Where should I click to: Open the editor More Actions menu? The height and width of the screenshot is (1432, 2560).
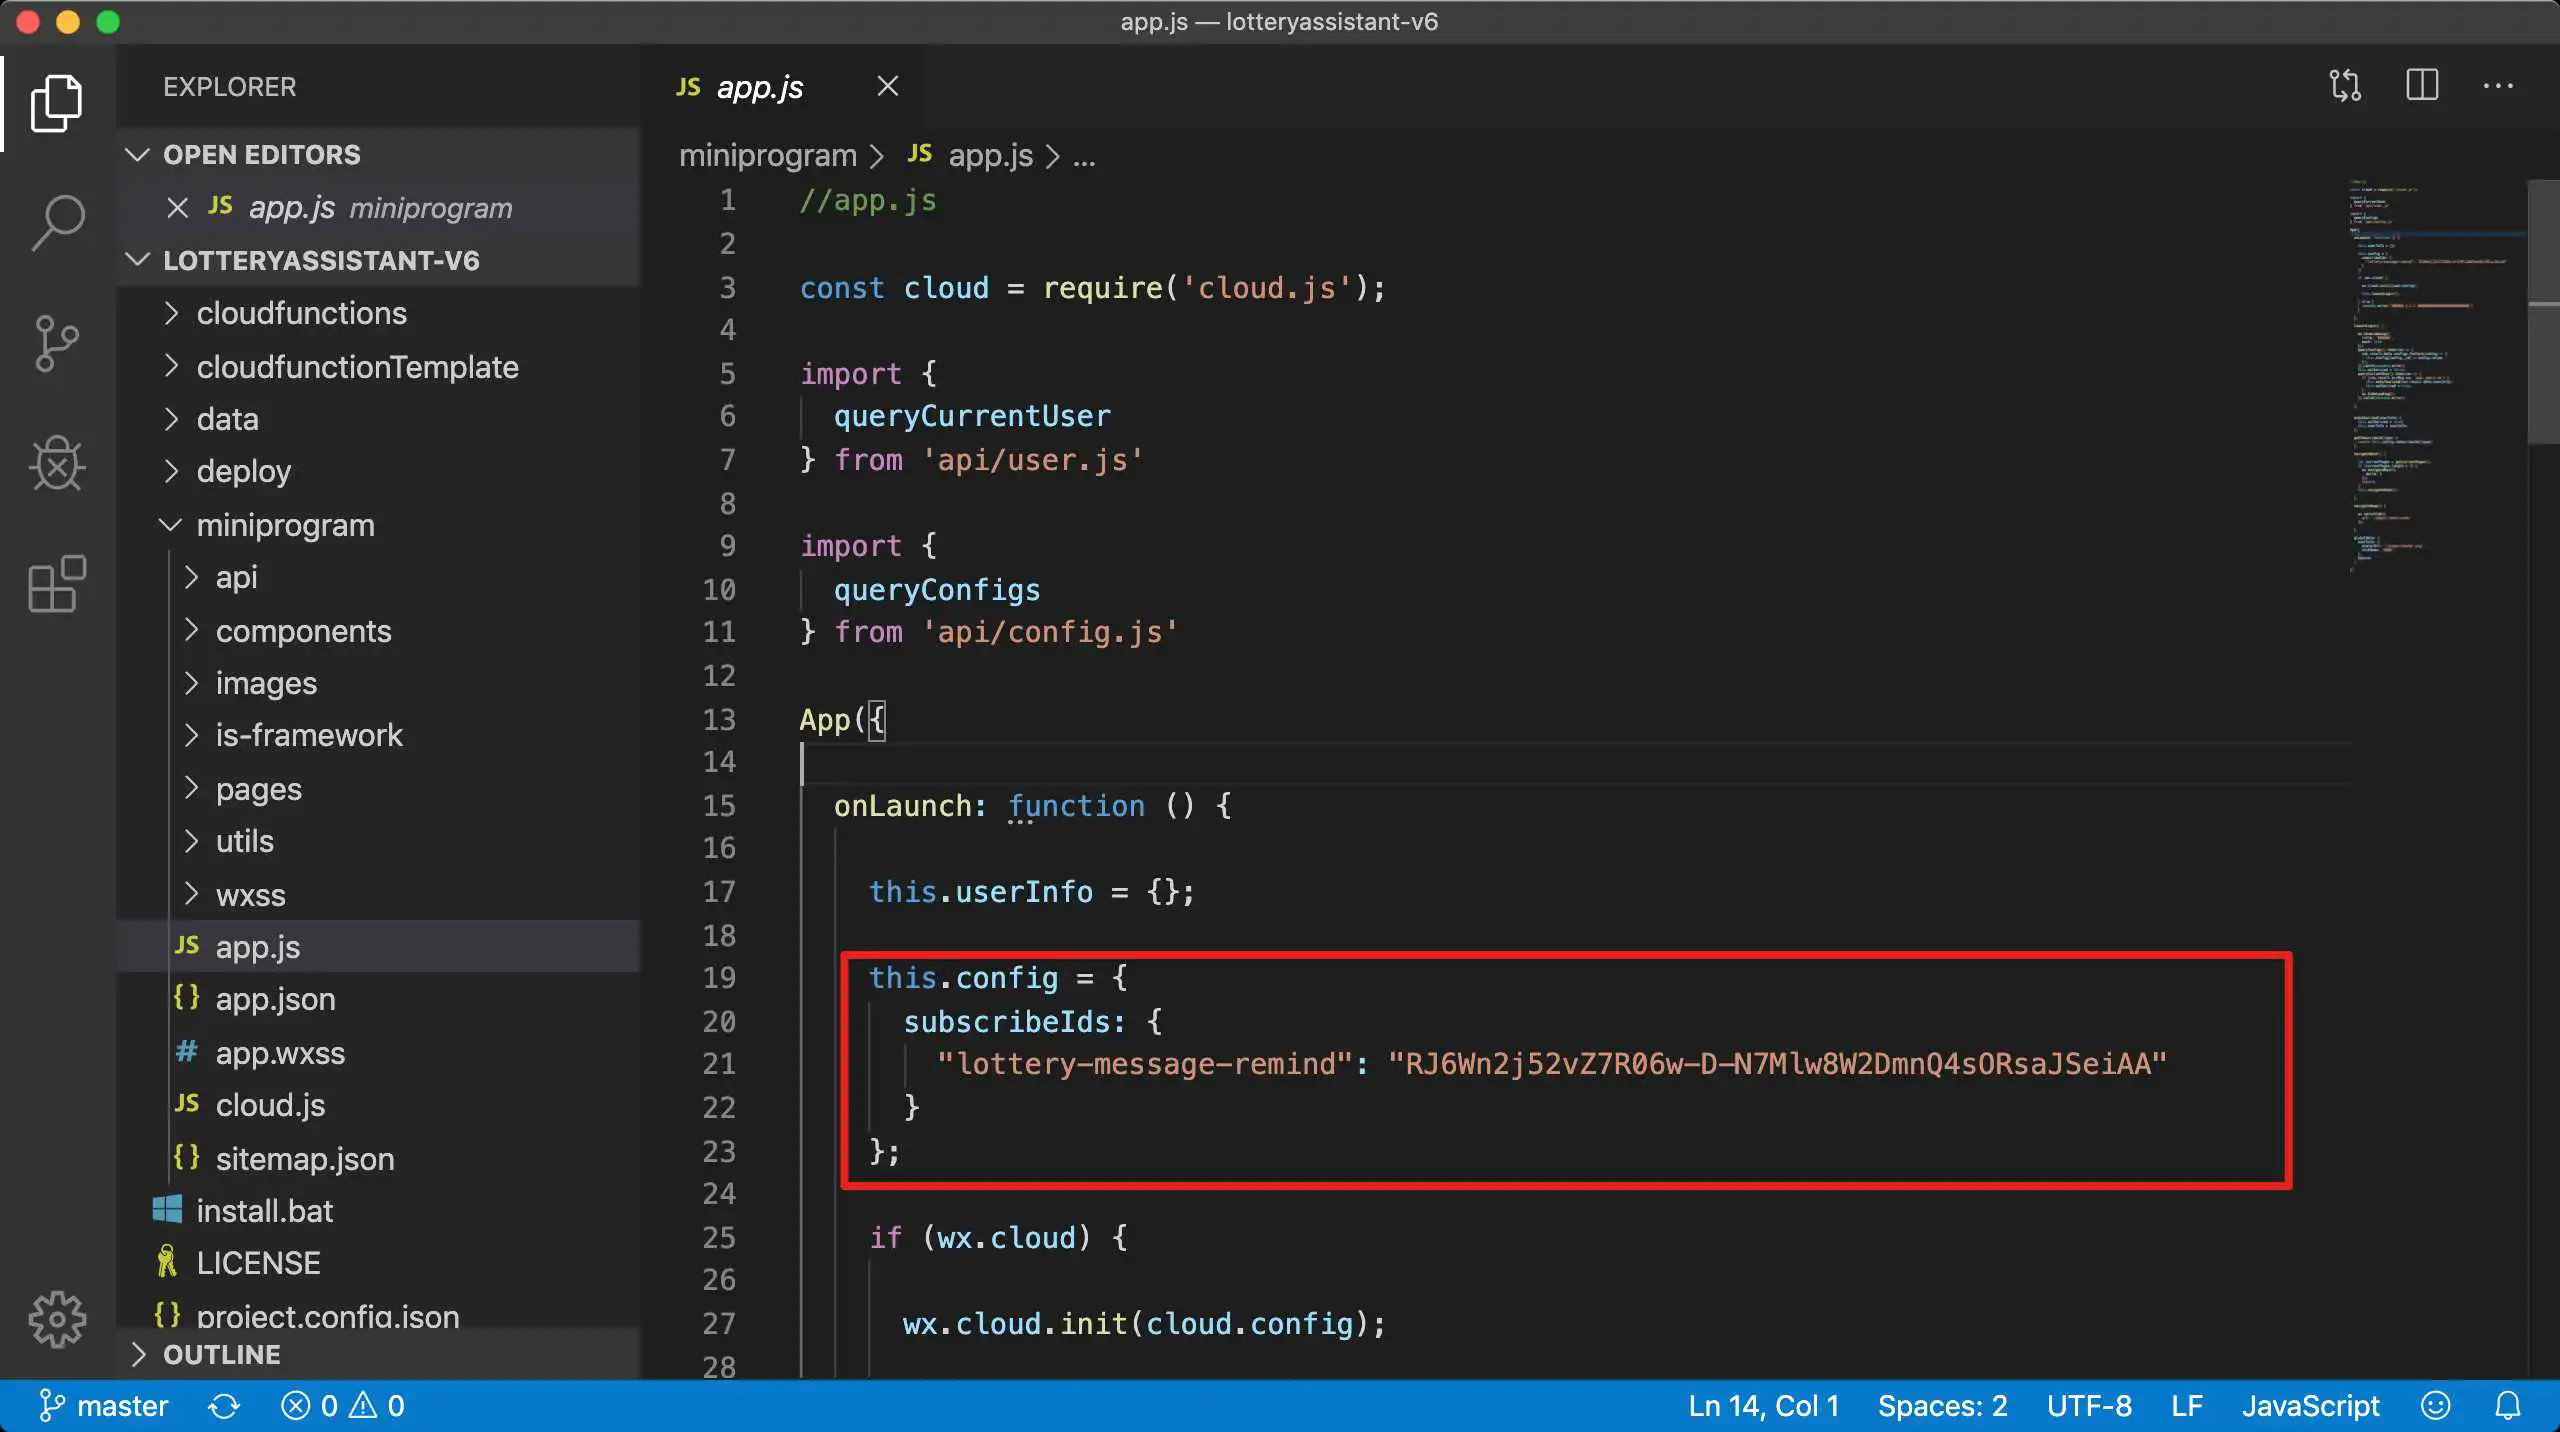[2498, 86]
